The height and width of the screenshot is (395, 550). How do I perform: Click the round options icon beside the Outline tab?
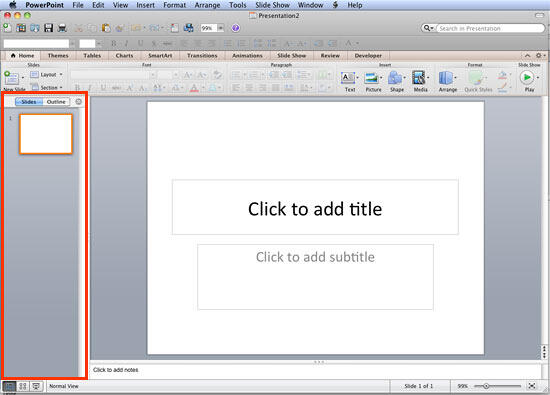pyautogui.click(x=79, y=102)
